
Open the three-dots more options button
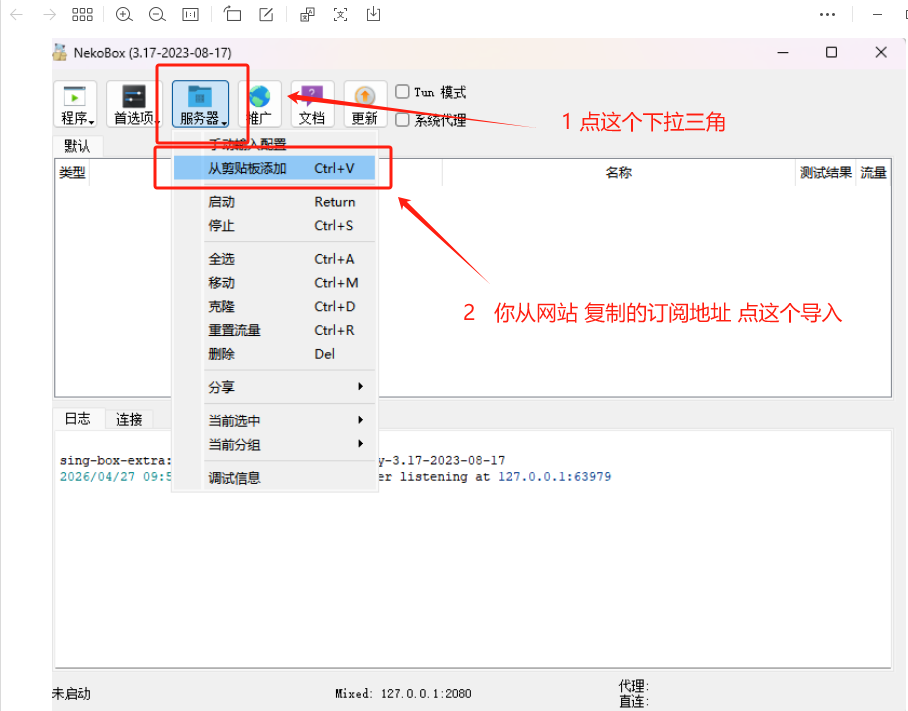827,14
